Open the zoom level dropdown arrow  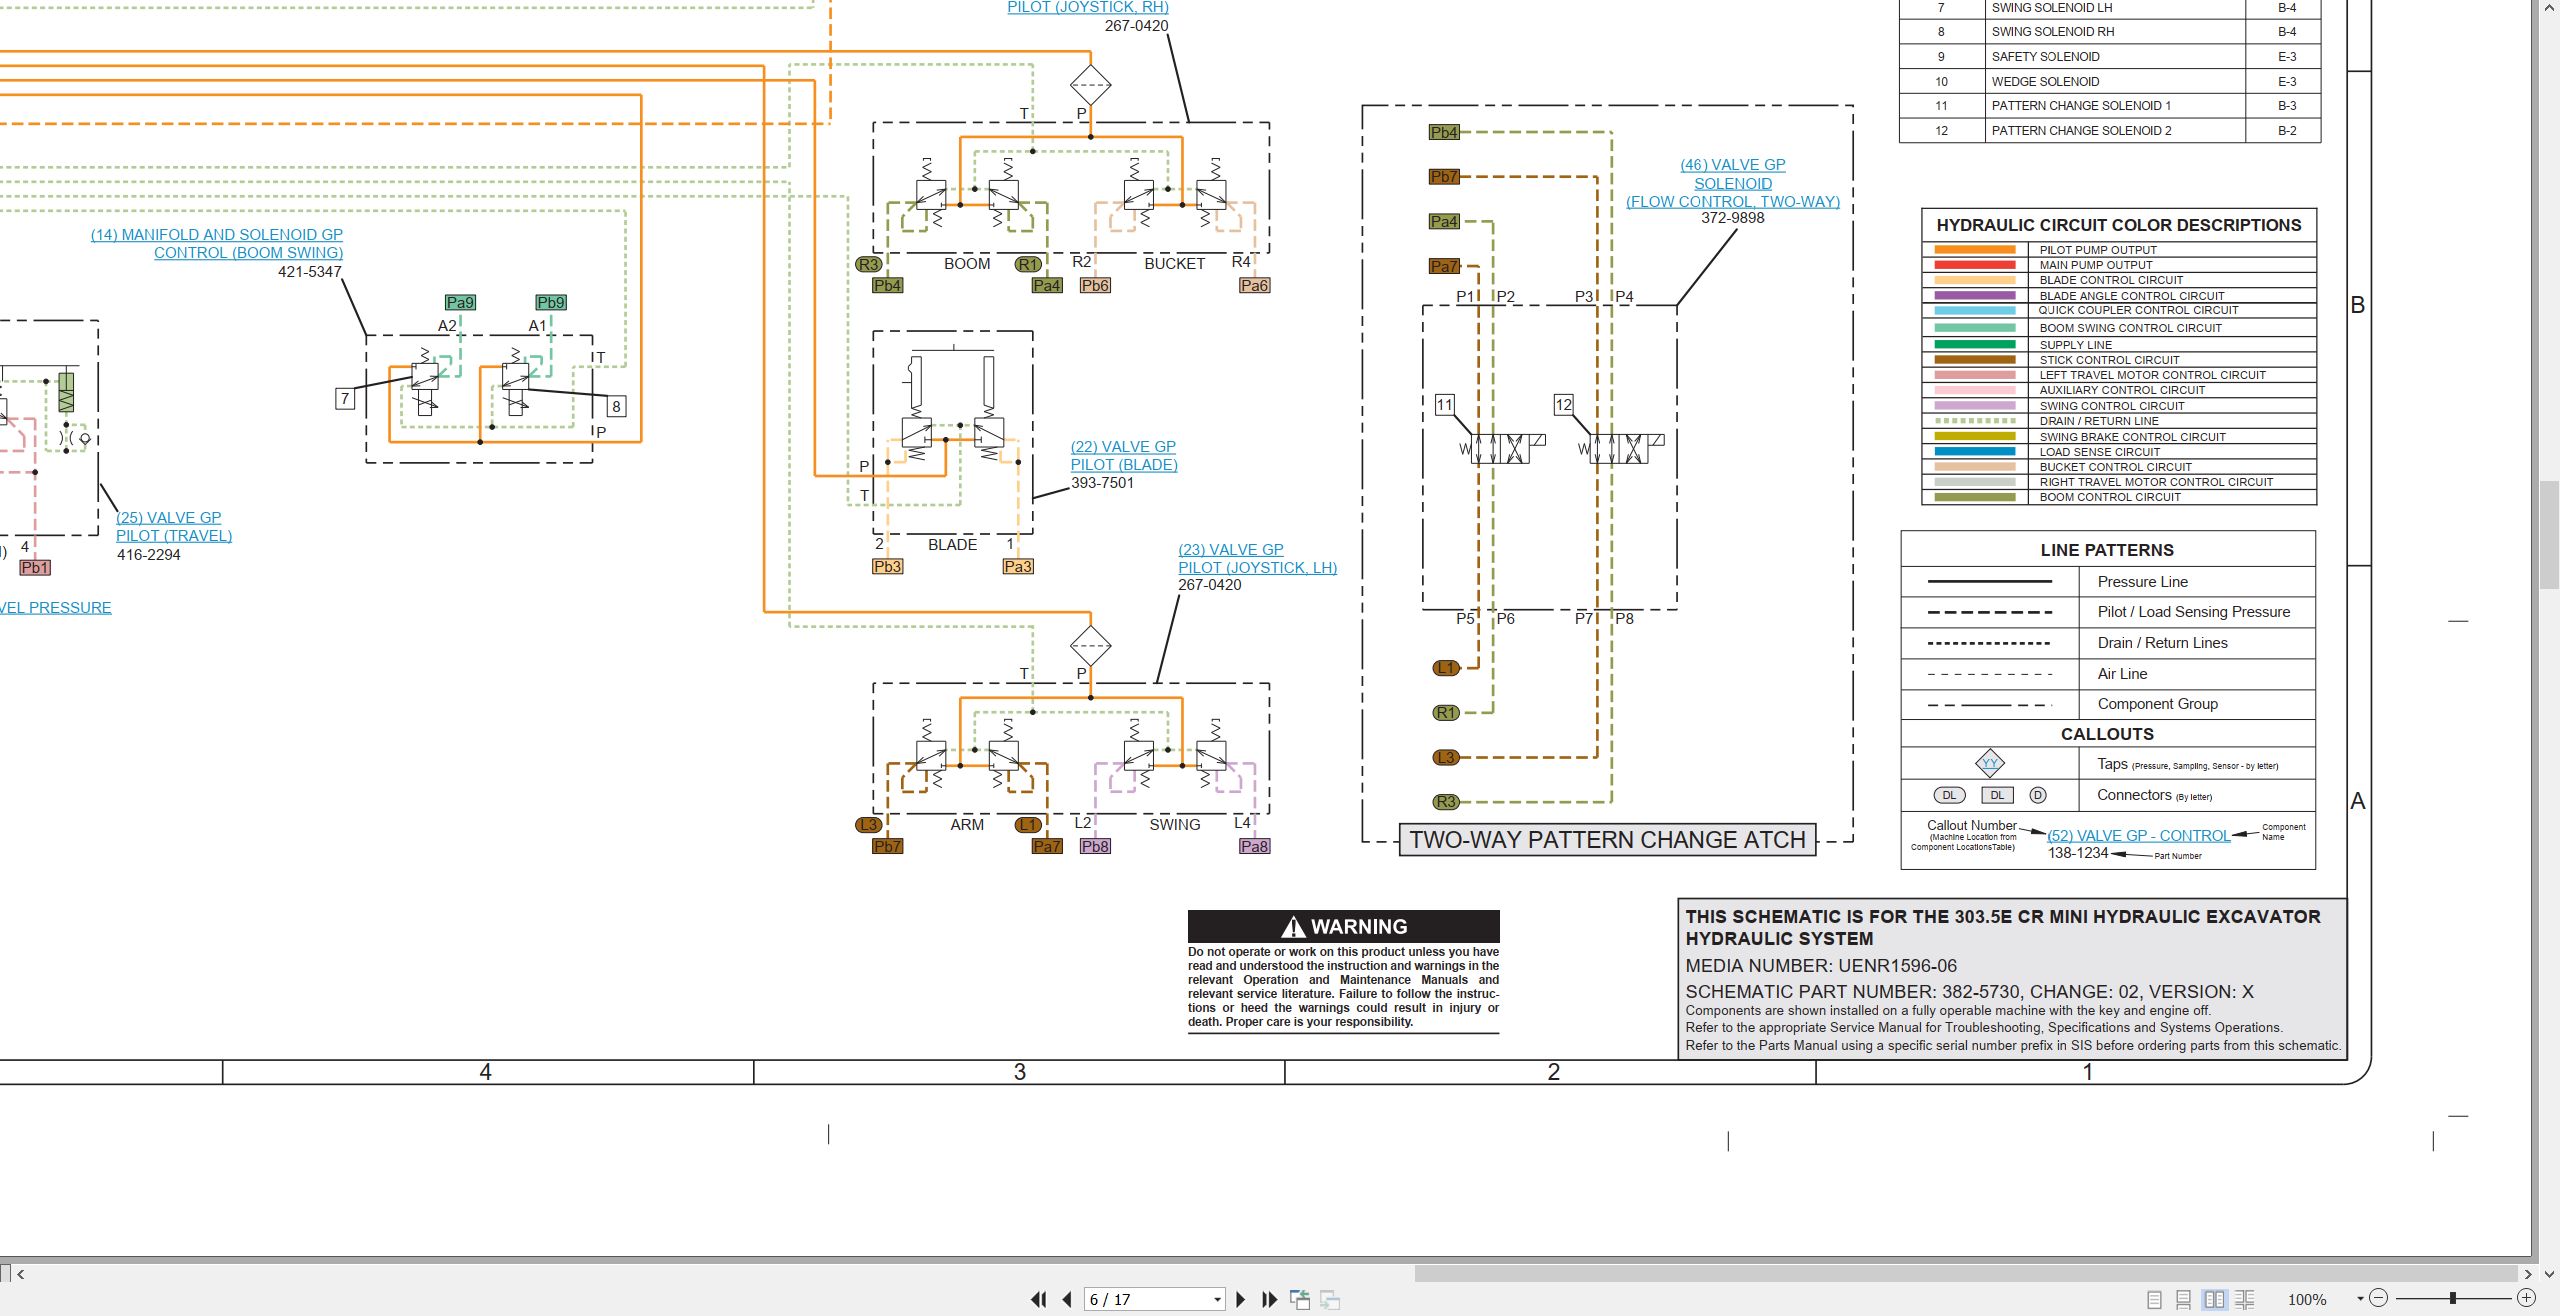pyautogui.click(x=2360, y=1299)
